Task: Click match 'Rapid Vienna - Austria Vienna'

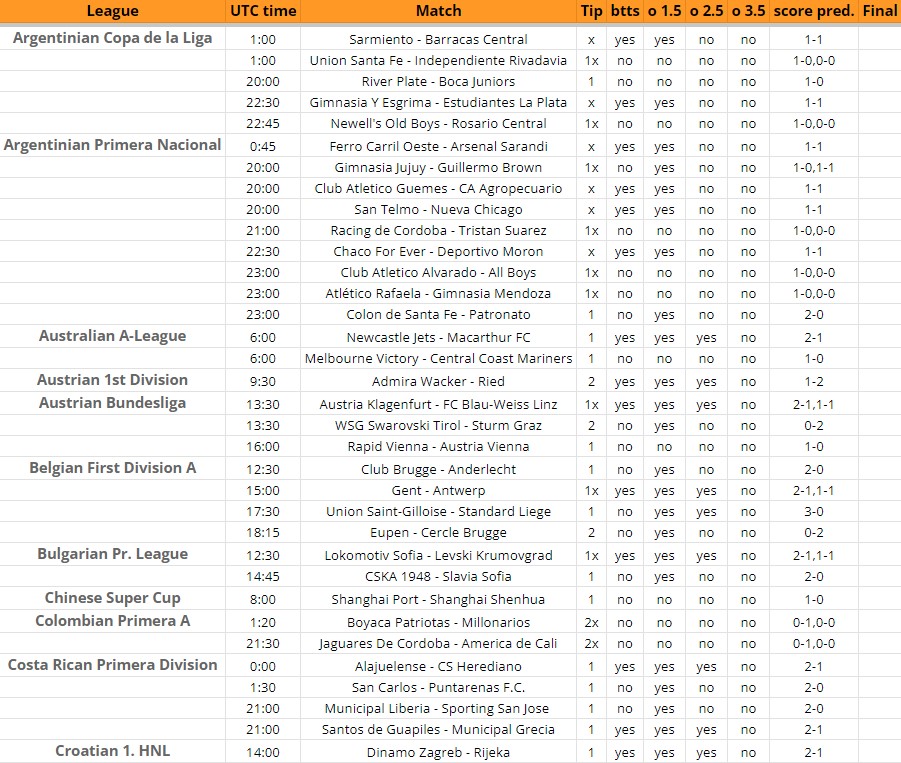Action: tap(438, 446)
